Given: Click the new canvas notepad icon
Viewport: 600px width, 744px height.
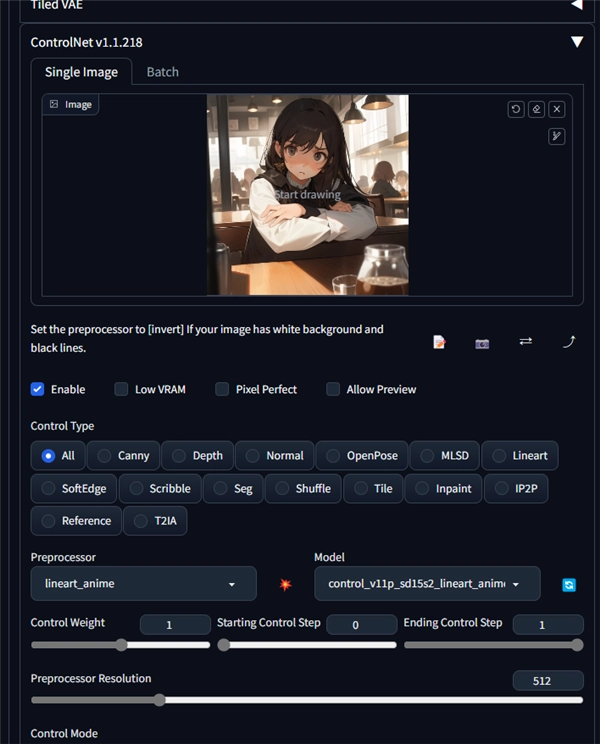Looking at the screenshot, I should [x=439, y=342].
